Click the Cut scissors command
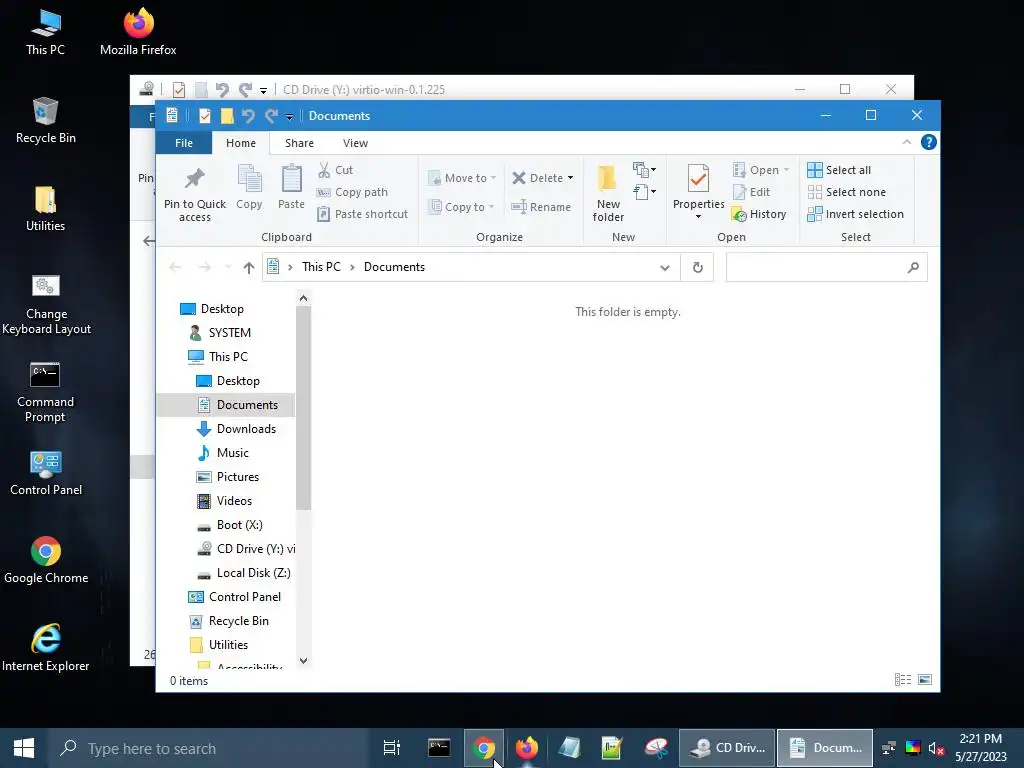The width and height of the screenshot is (1024, 768). [335, 170]
